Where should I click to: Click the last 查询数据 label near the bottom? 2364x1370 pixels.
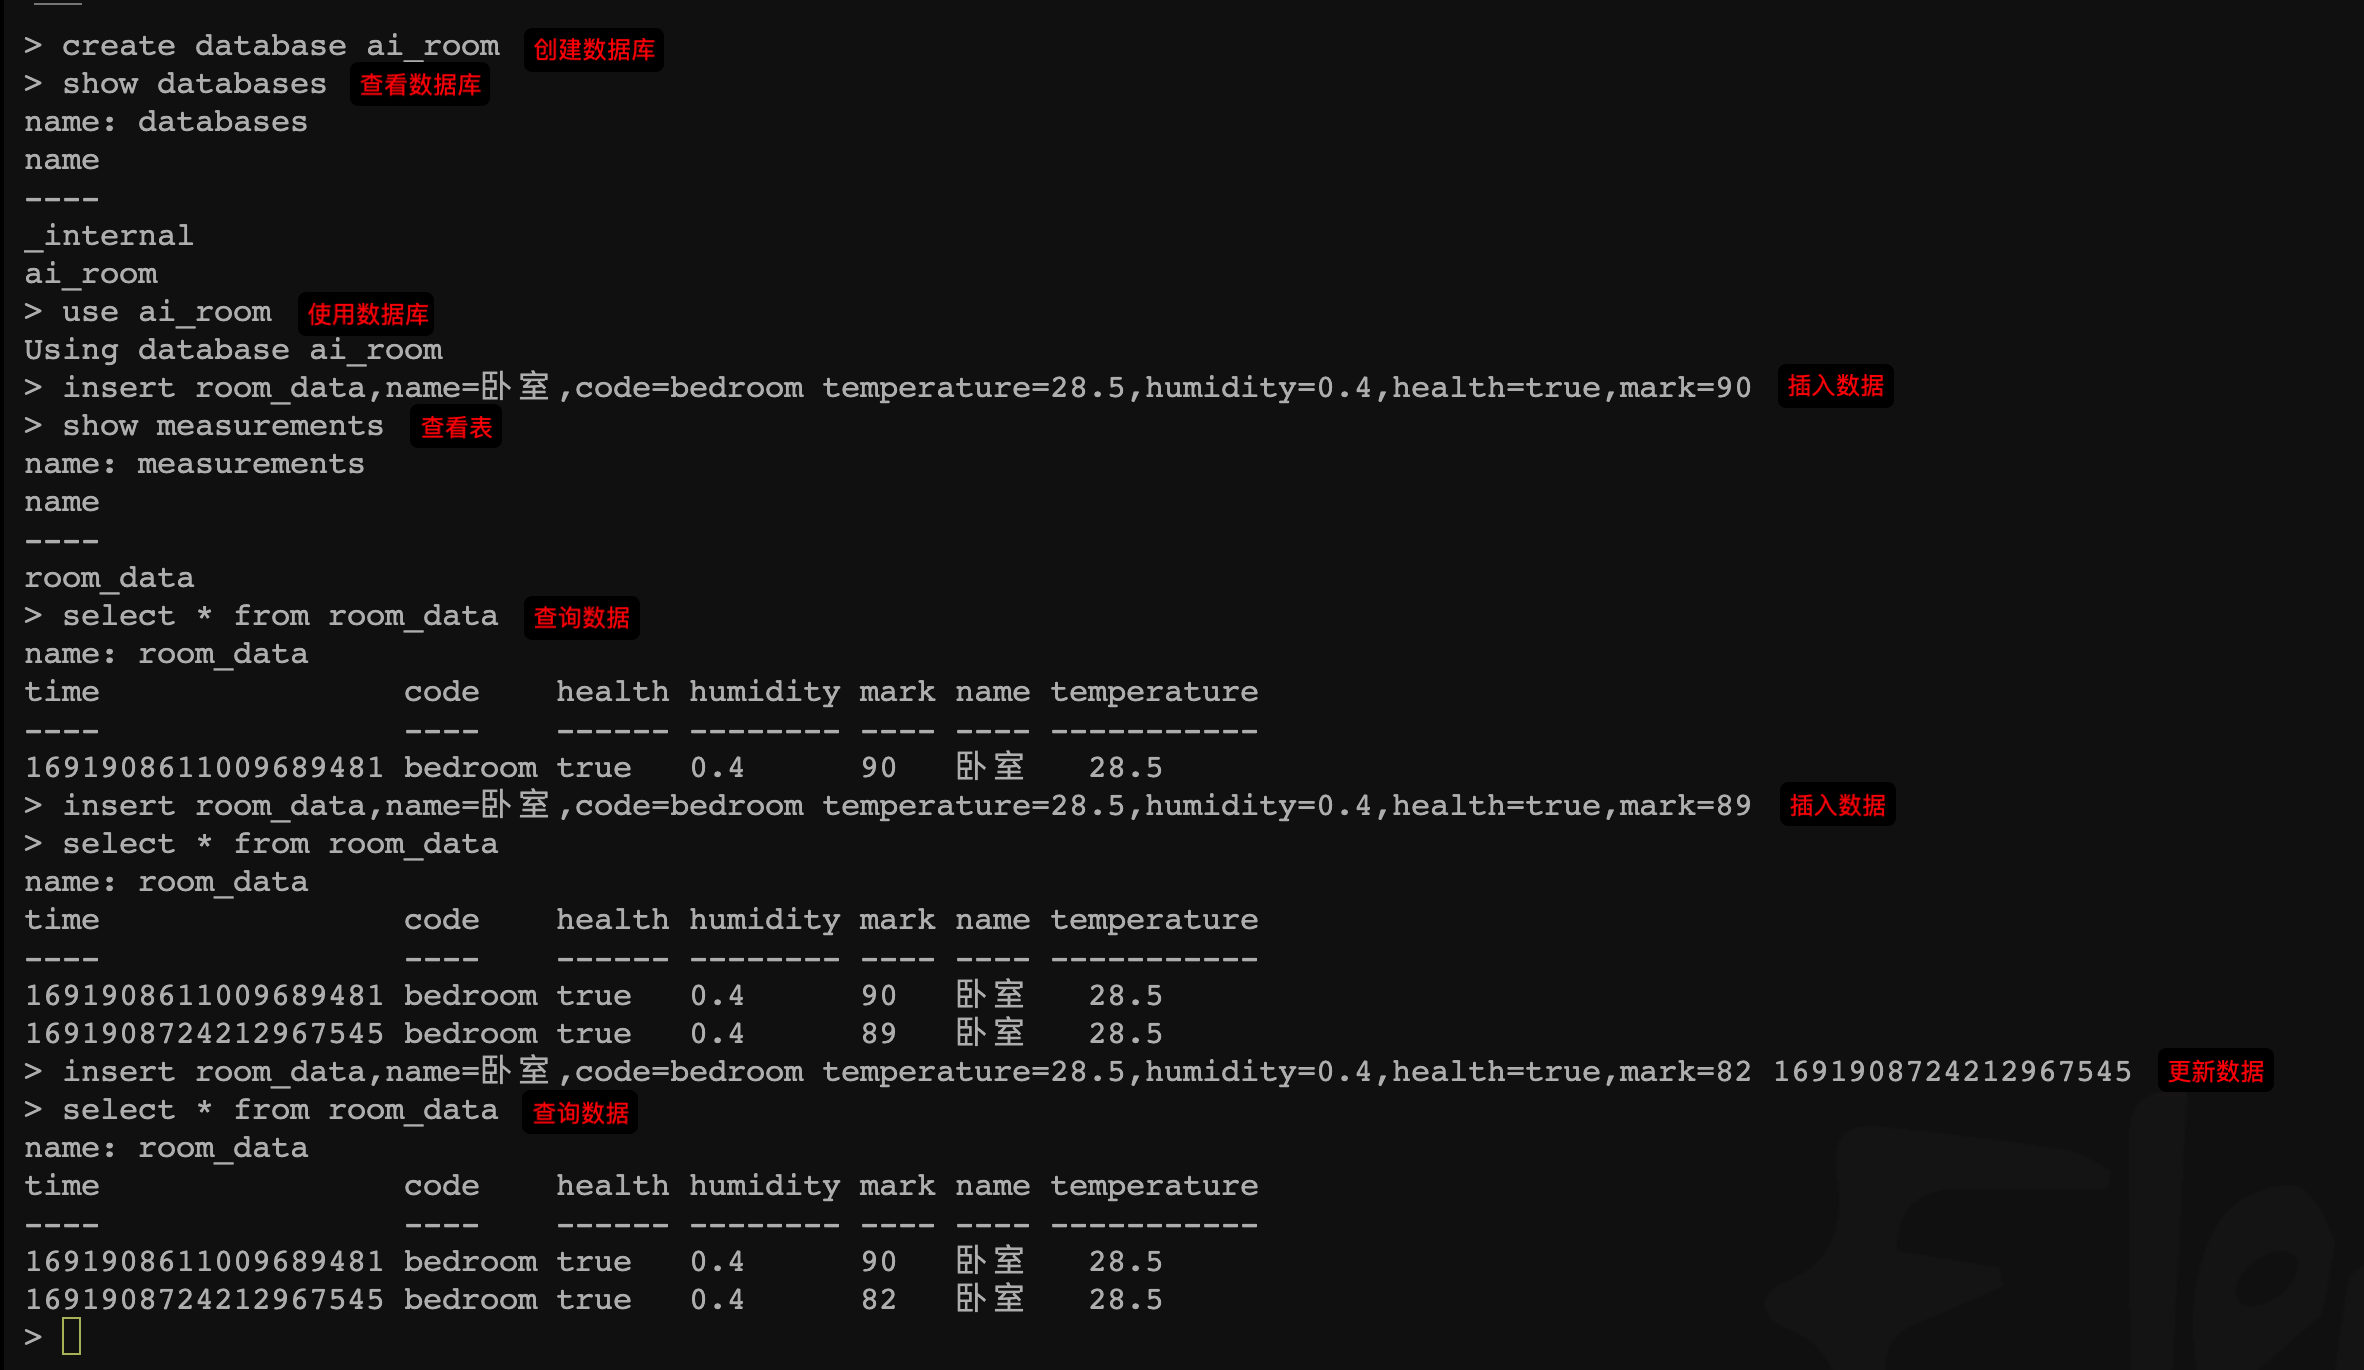point(580,1113)
